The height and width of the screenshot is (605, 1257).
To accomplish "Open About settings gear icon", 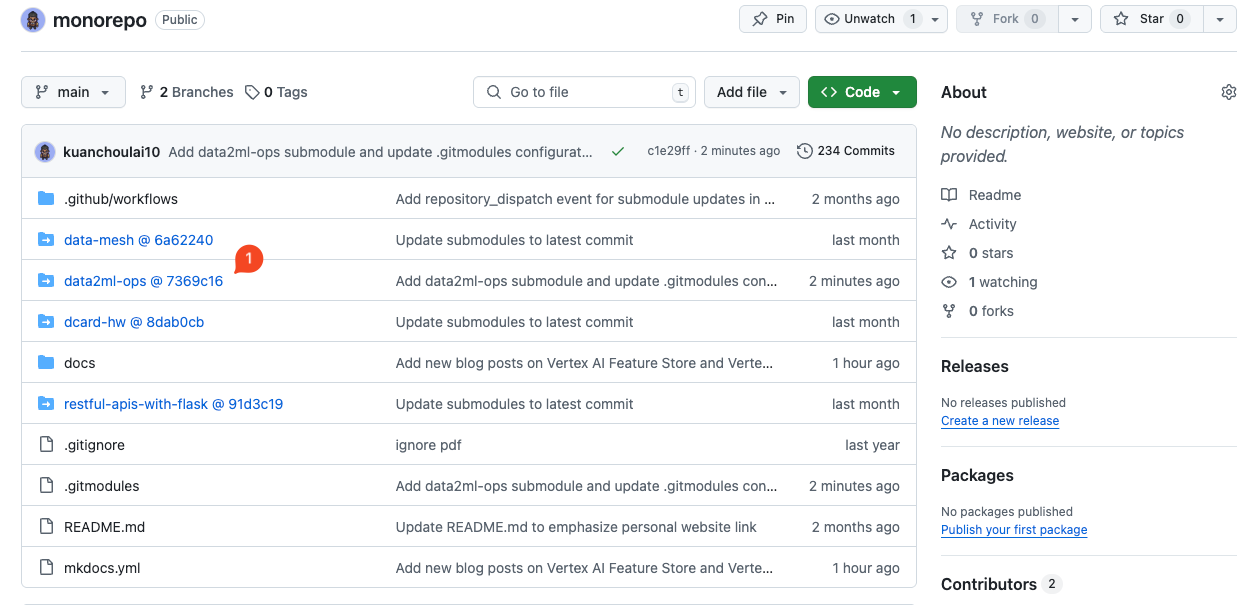I will point(1229,92).
